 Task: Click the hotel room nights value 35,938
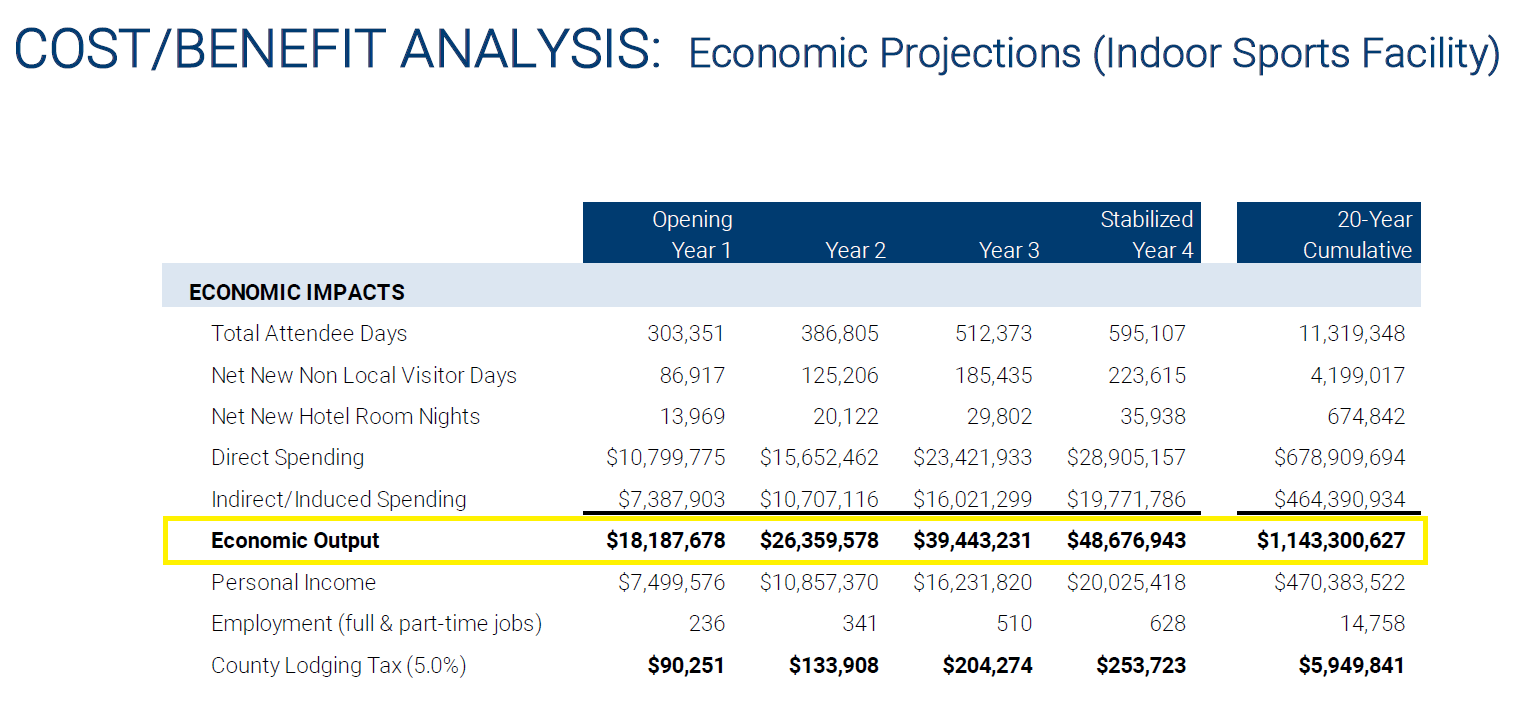tap(1153, 416)
